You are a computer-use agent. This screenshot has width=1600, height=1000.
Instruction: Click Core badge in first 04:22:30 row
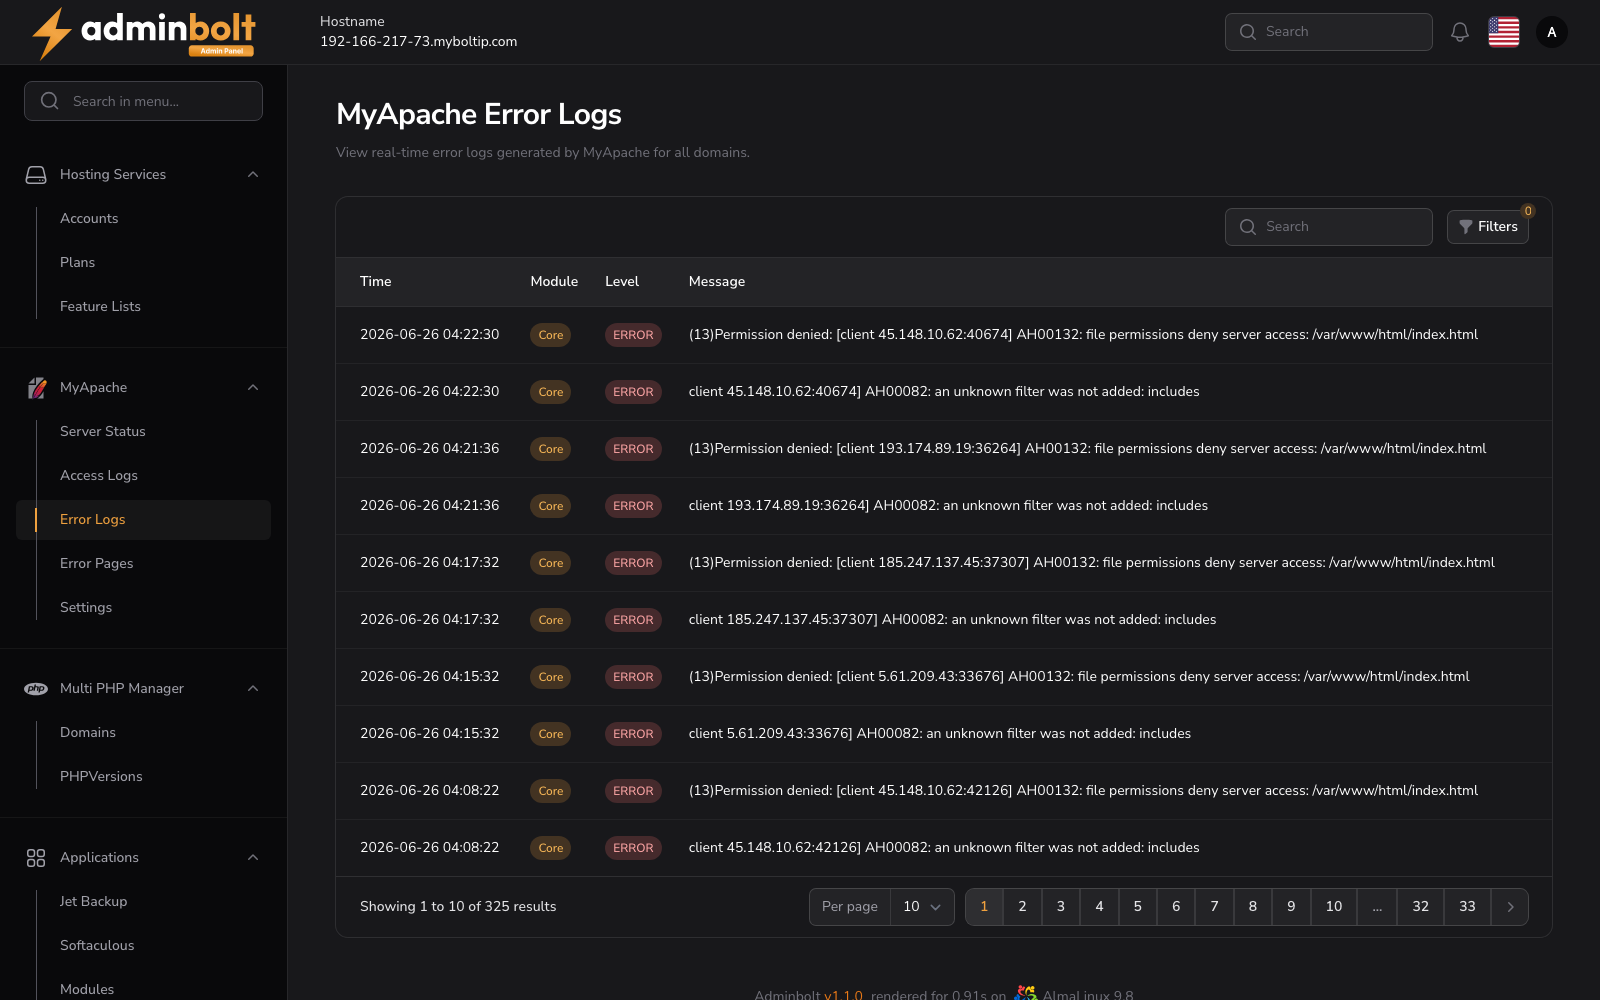551,335
